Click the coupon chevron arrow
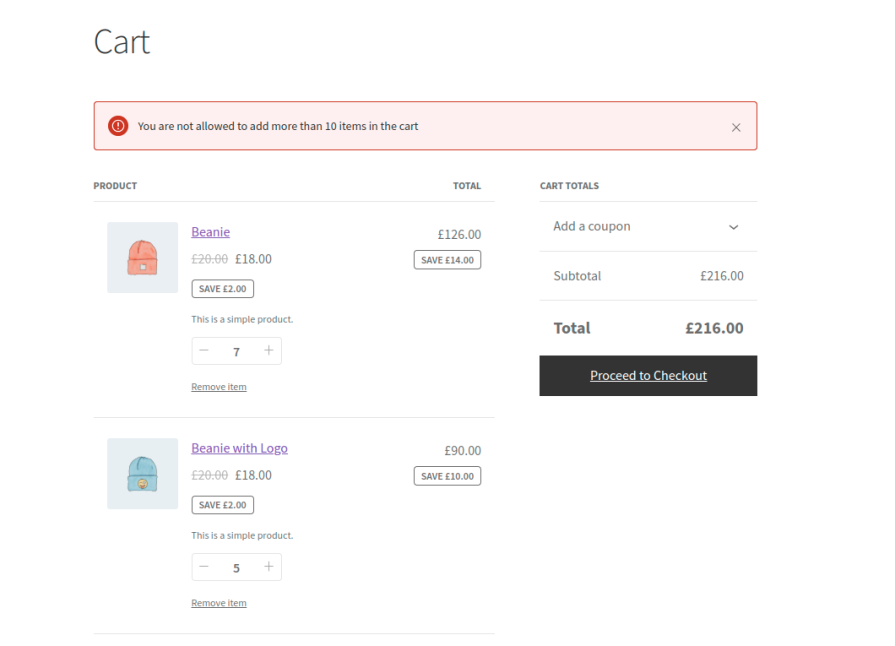Viewport: 895px width, 646px height. [x=733, y=227]
